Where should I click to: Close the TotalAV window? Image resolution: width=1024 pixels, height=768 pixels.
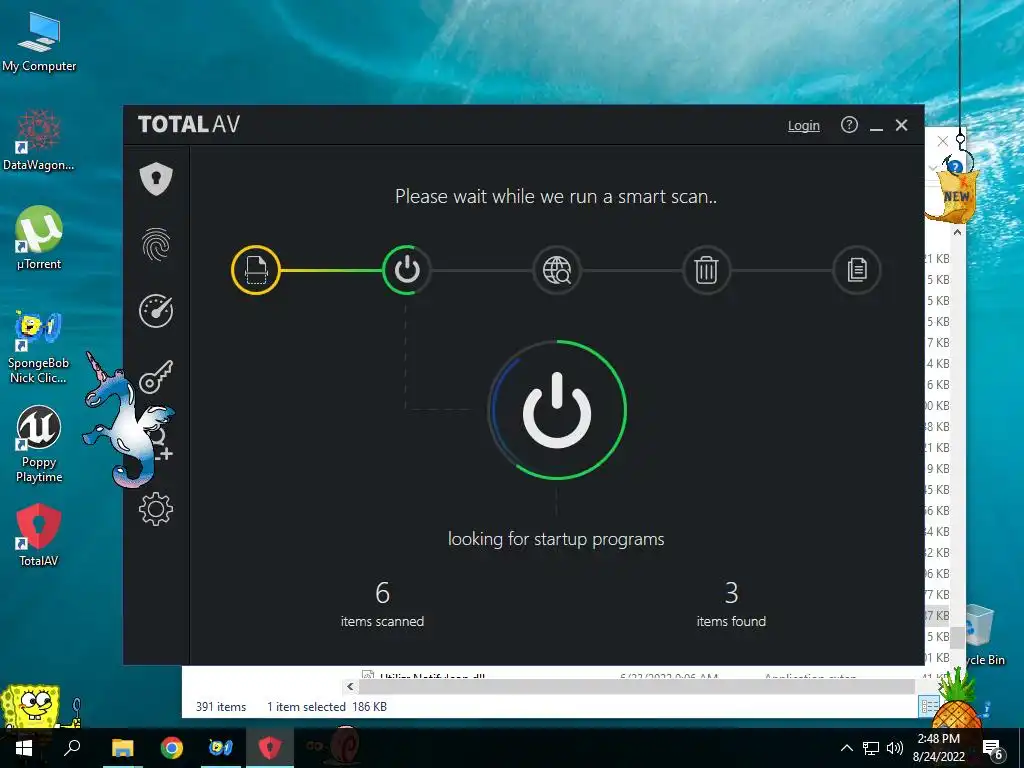click(x=901, y=125)
